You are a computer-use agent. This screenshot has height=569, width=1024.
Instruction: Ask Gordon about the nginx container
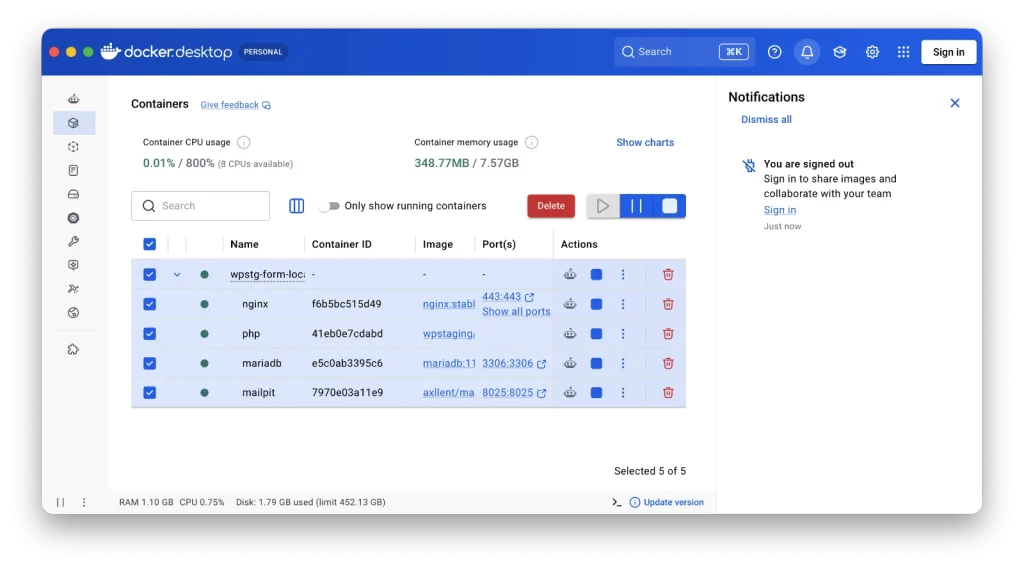tap(570, 304)
